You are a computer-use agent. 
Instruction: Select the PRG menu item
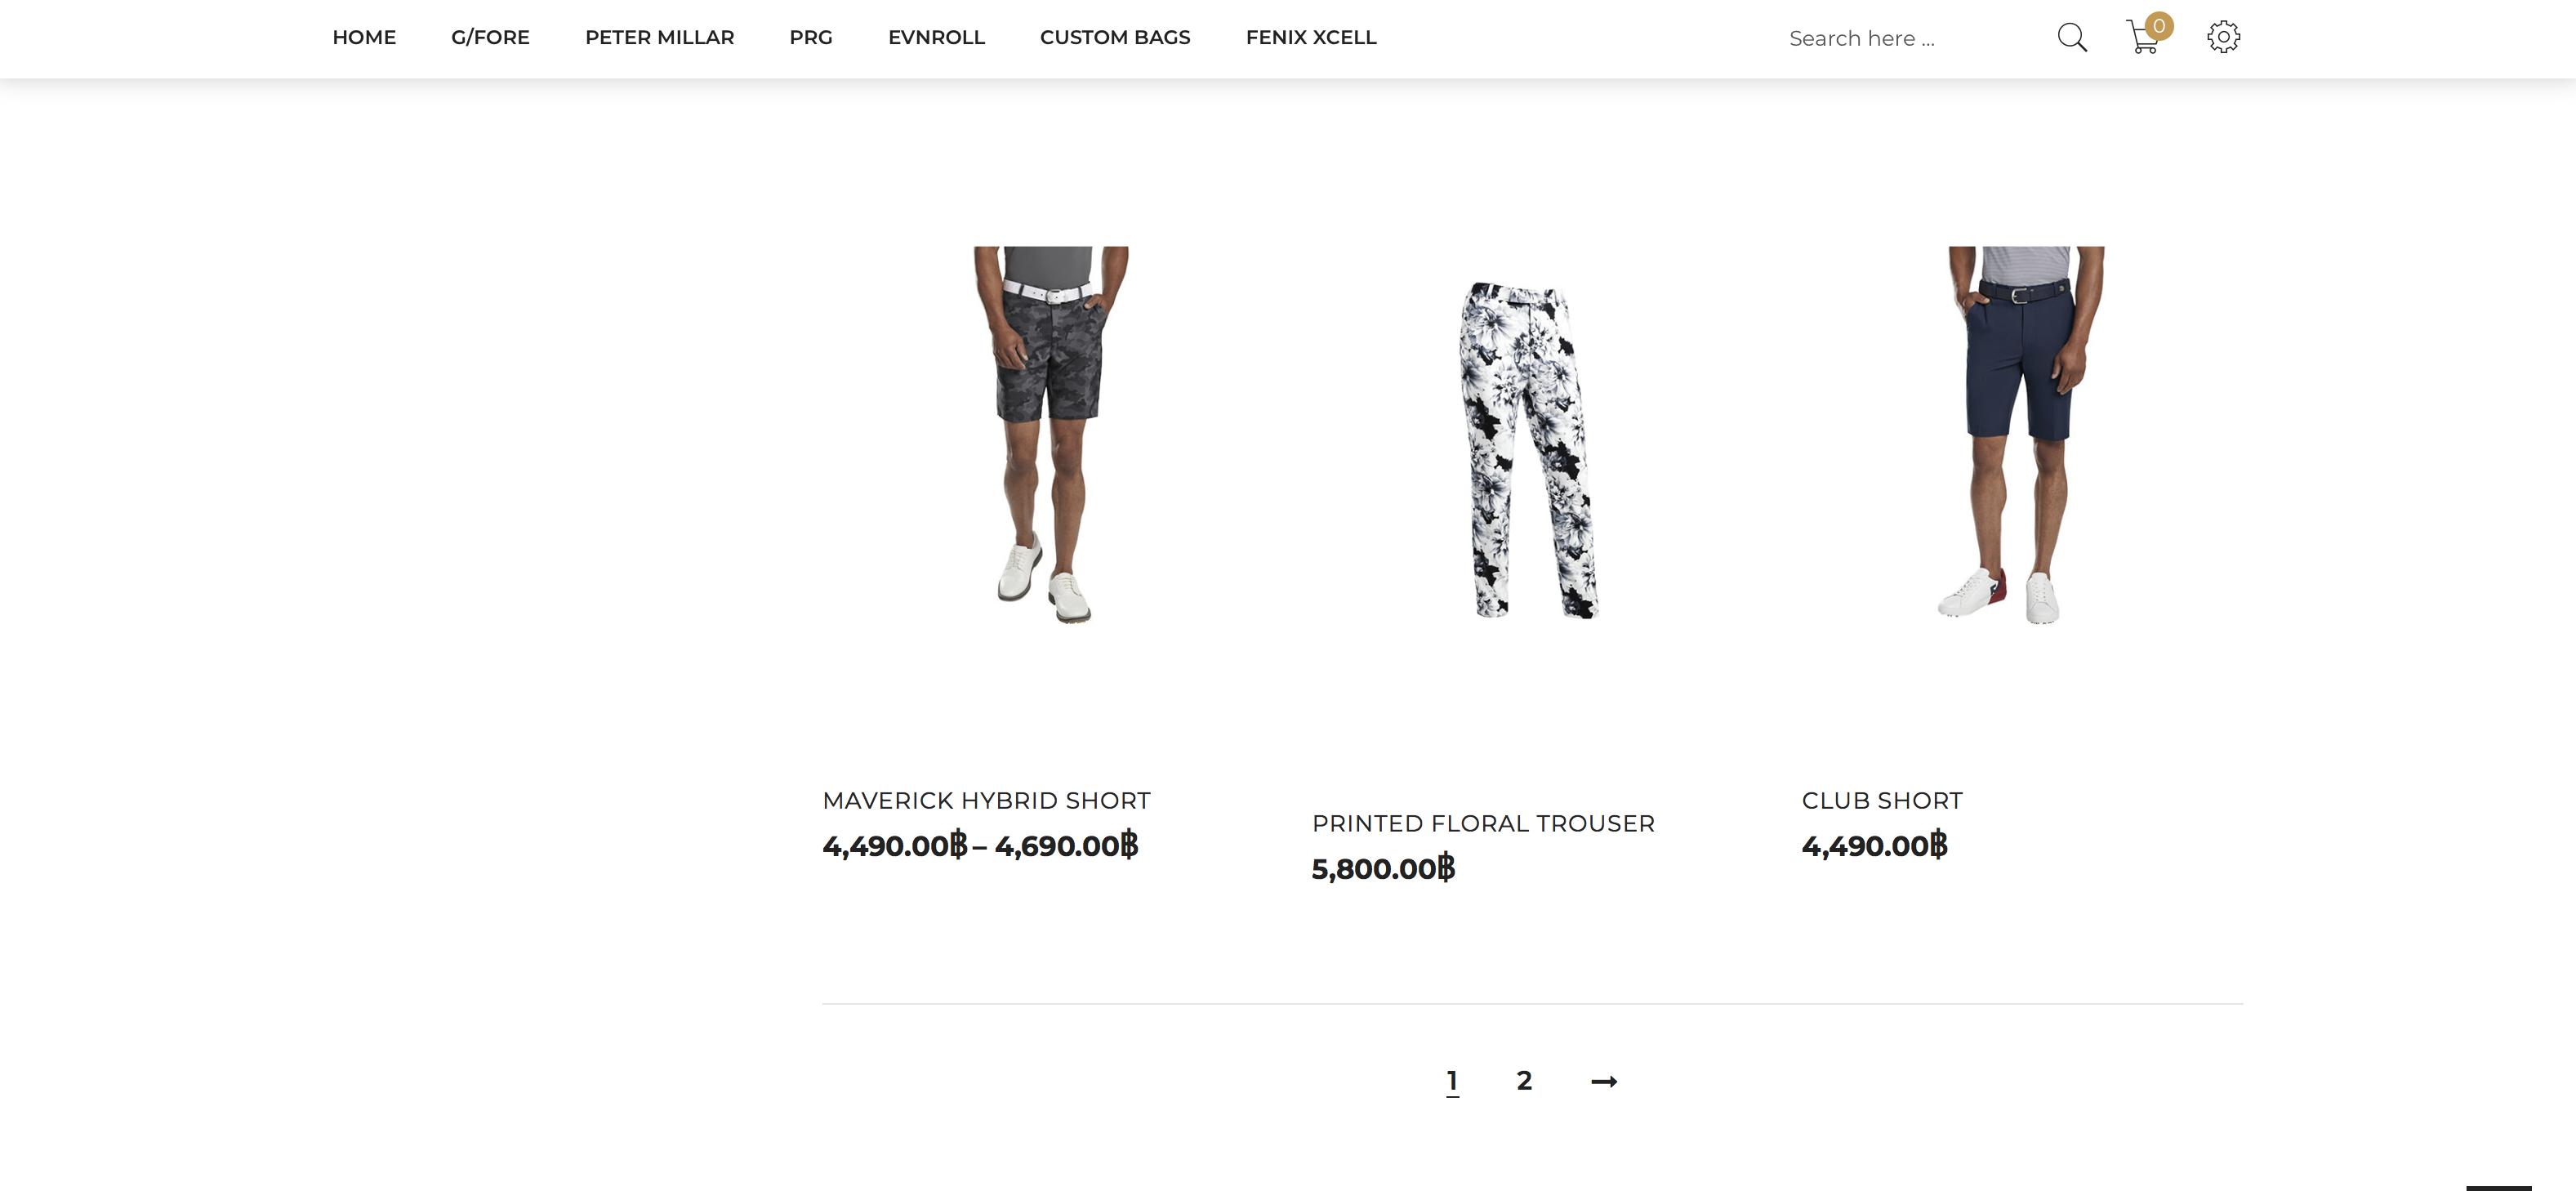tap(810, 38)
